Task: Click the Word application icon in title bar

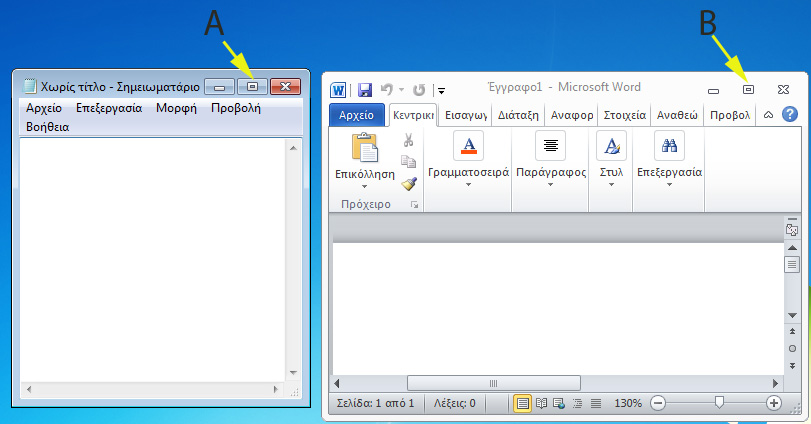Action: 338,90
